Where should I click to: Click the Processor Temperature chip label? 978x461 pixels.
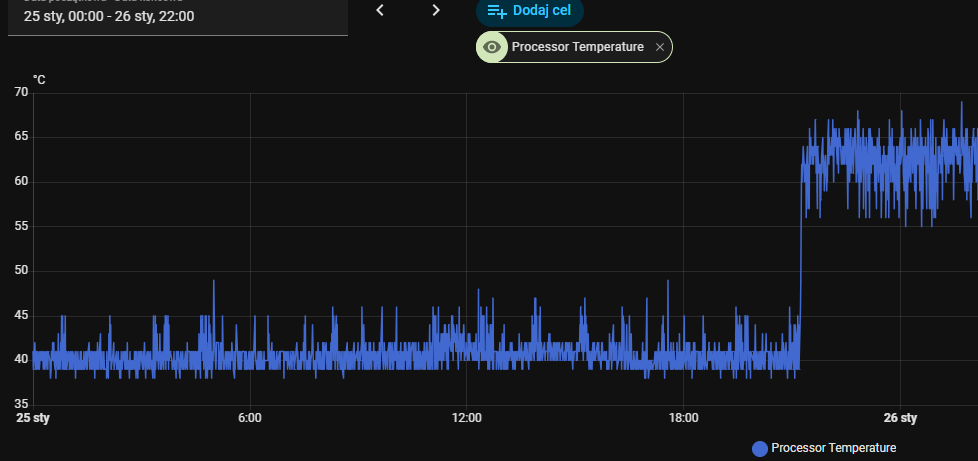577,47
